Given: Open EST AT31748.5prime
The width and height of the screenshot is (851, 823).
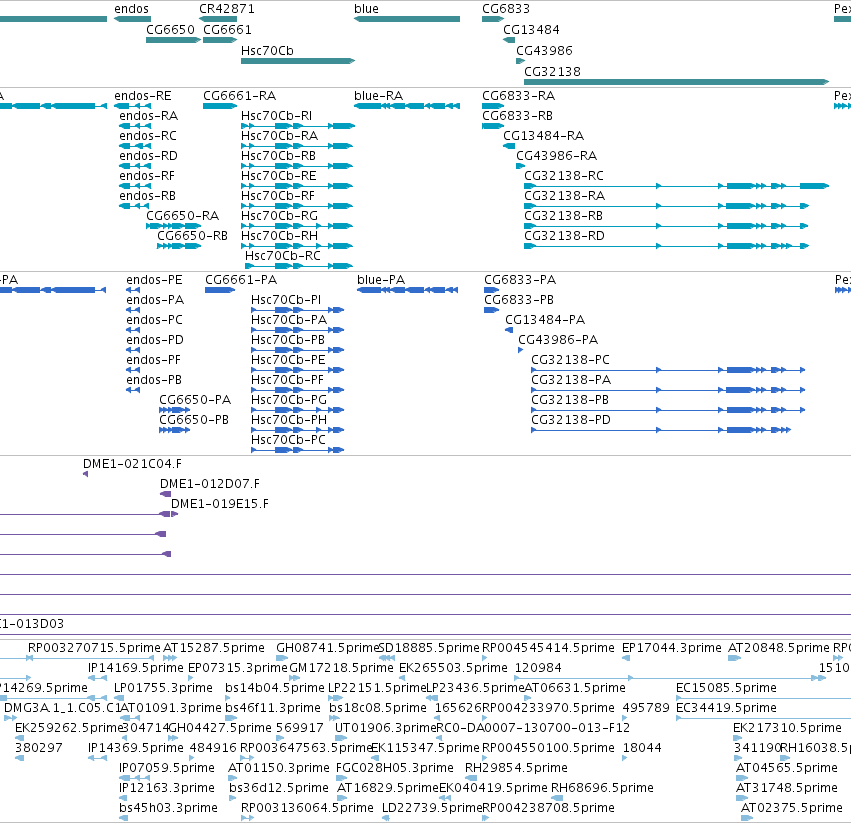Looking at the screenshot, I should point(786,788).
